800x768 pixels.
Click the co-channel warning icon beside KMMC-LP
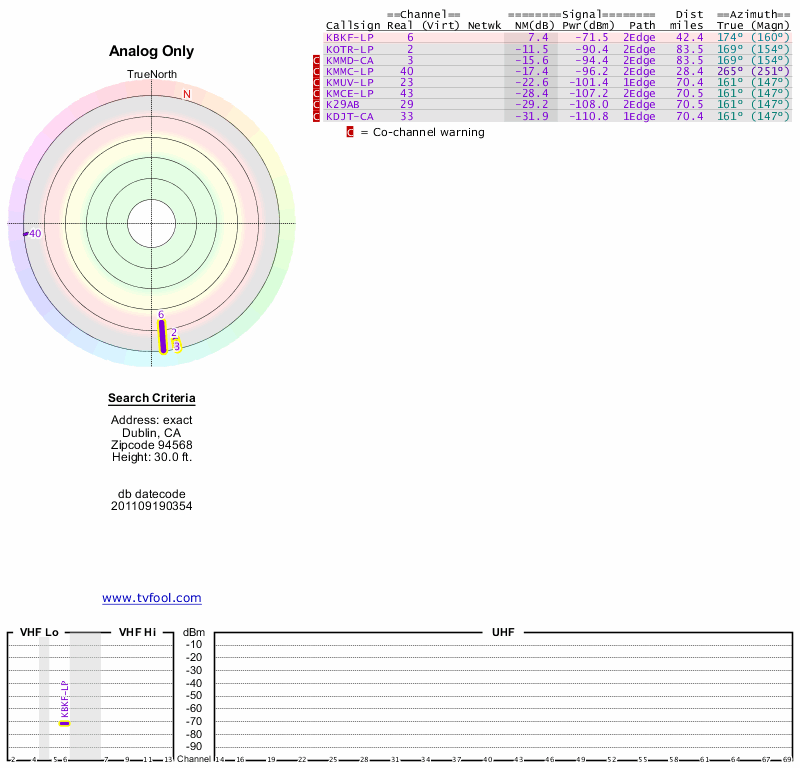317,72
